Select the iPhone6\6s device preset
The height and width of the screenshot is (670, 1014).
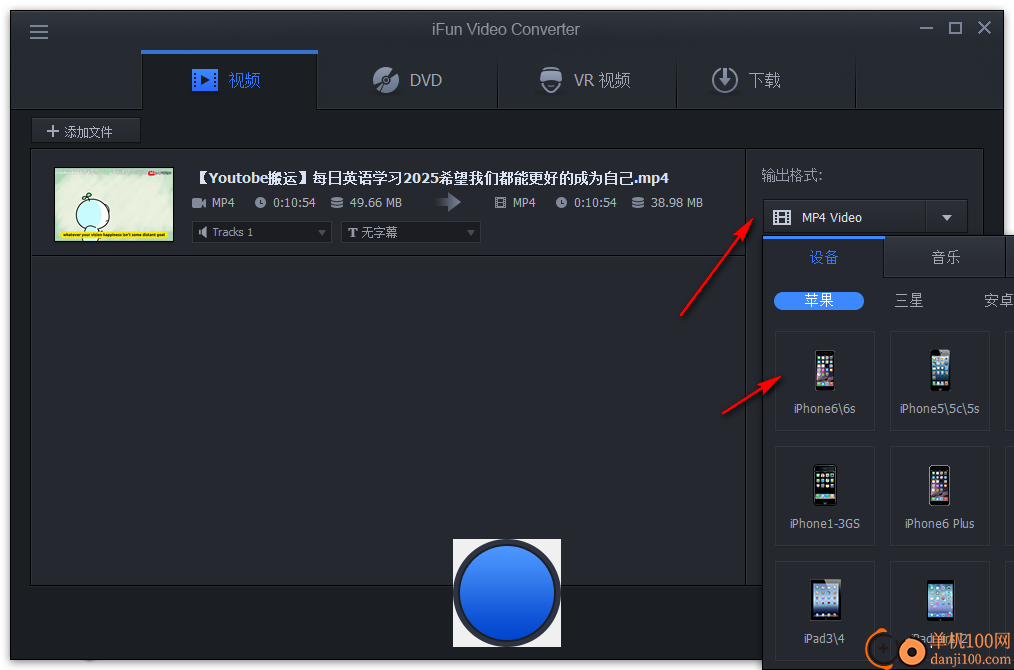[825, 381]
